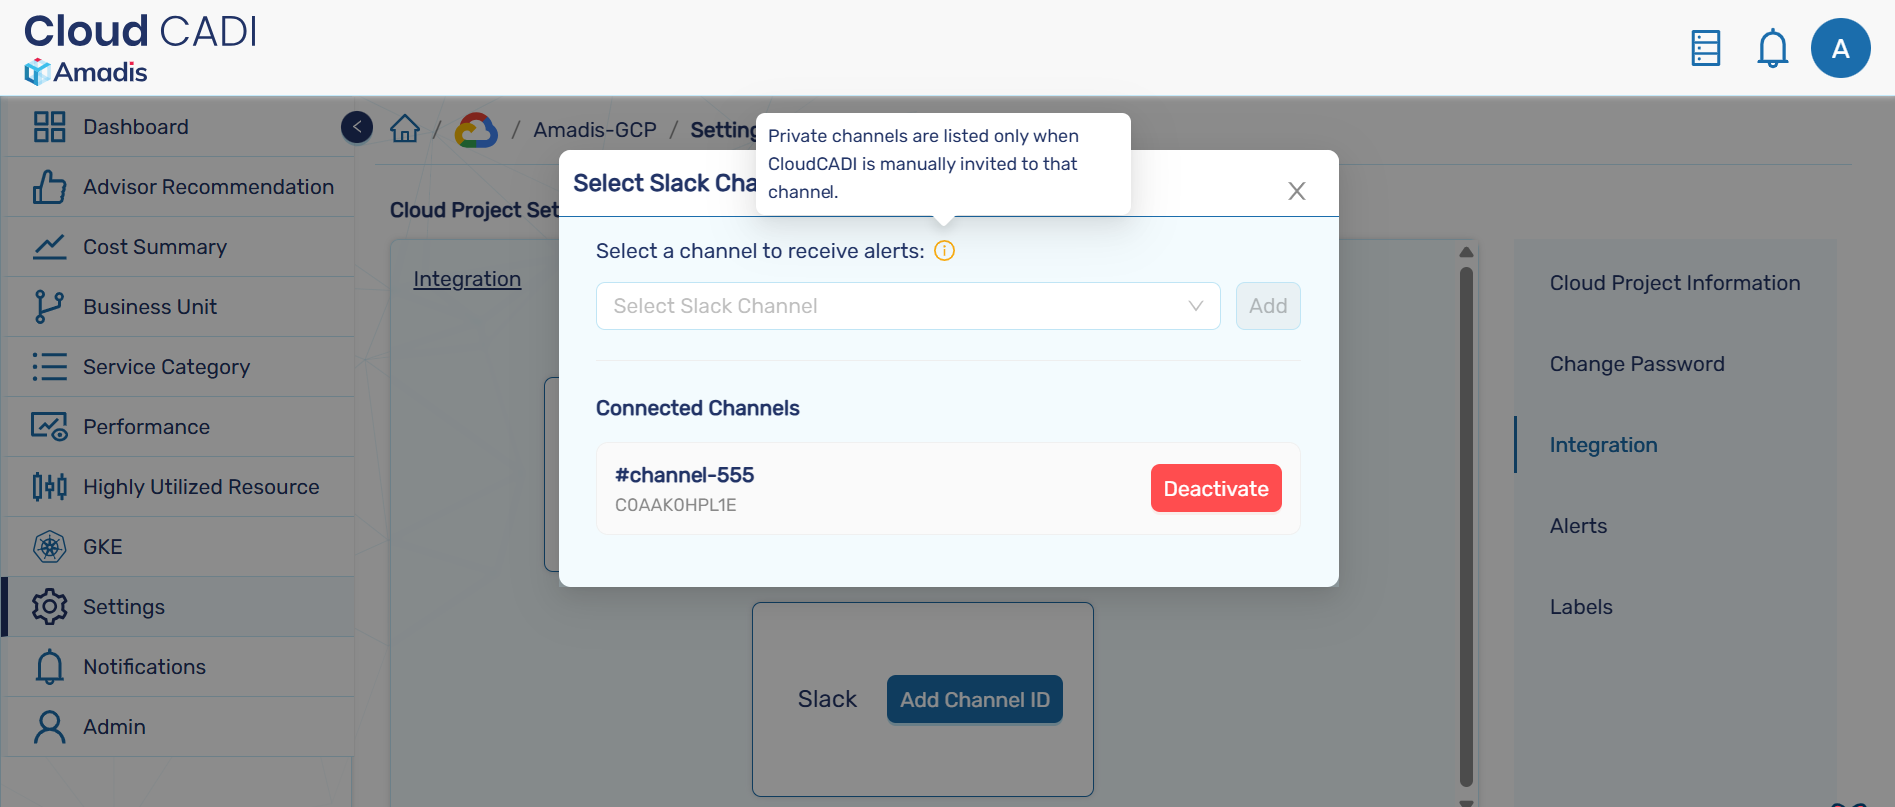Screen dimensions: 1895x807
Task: Click the home breadcrumb icon
Action: [405, 129]
